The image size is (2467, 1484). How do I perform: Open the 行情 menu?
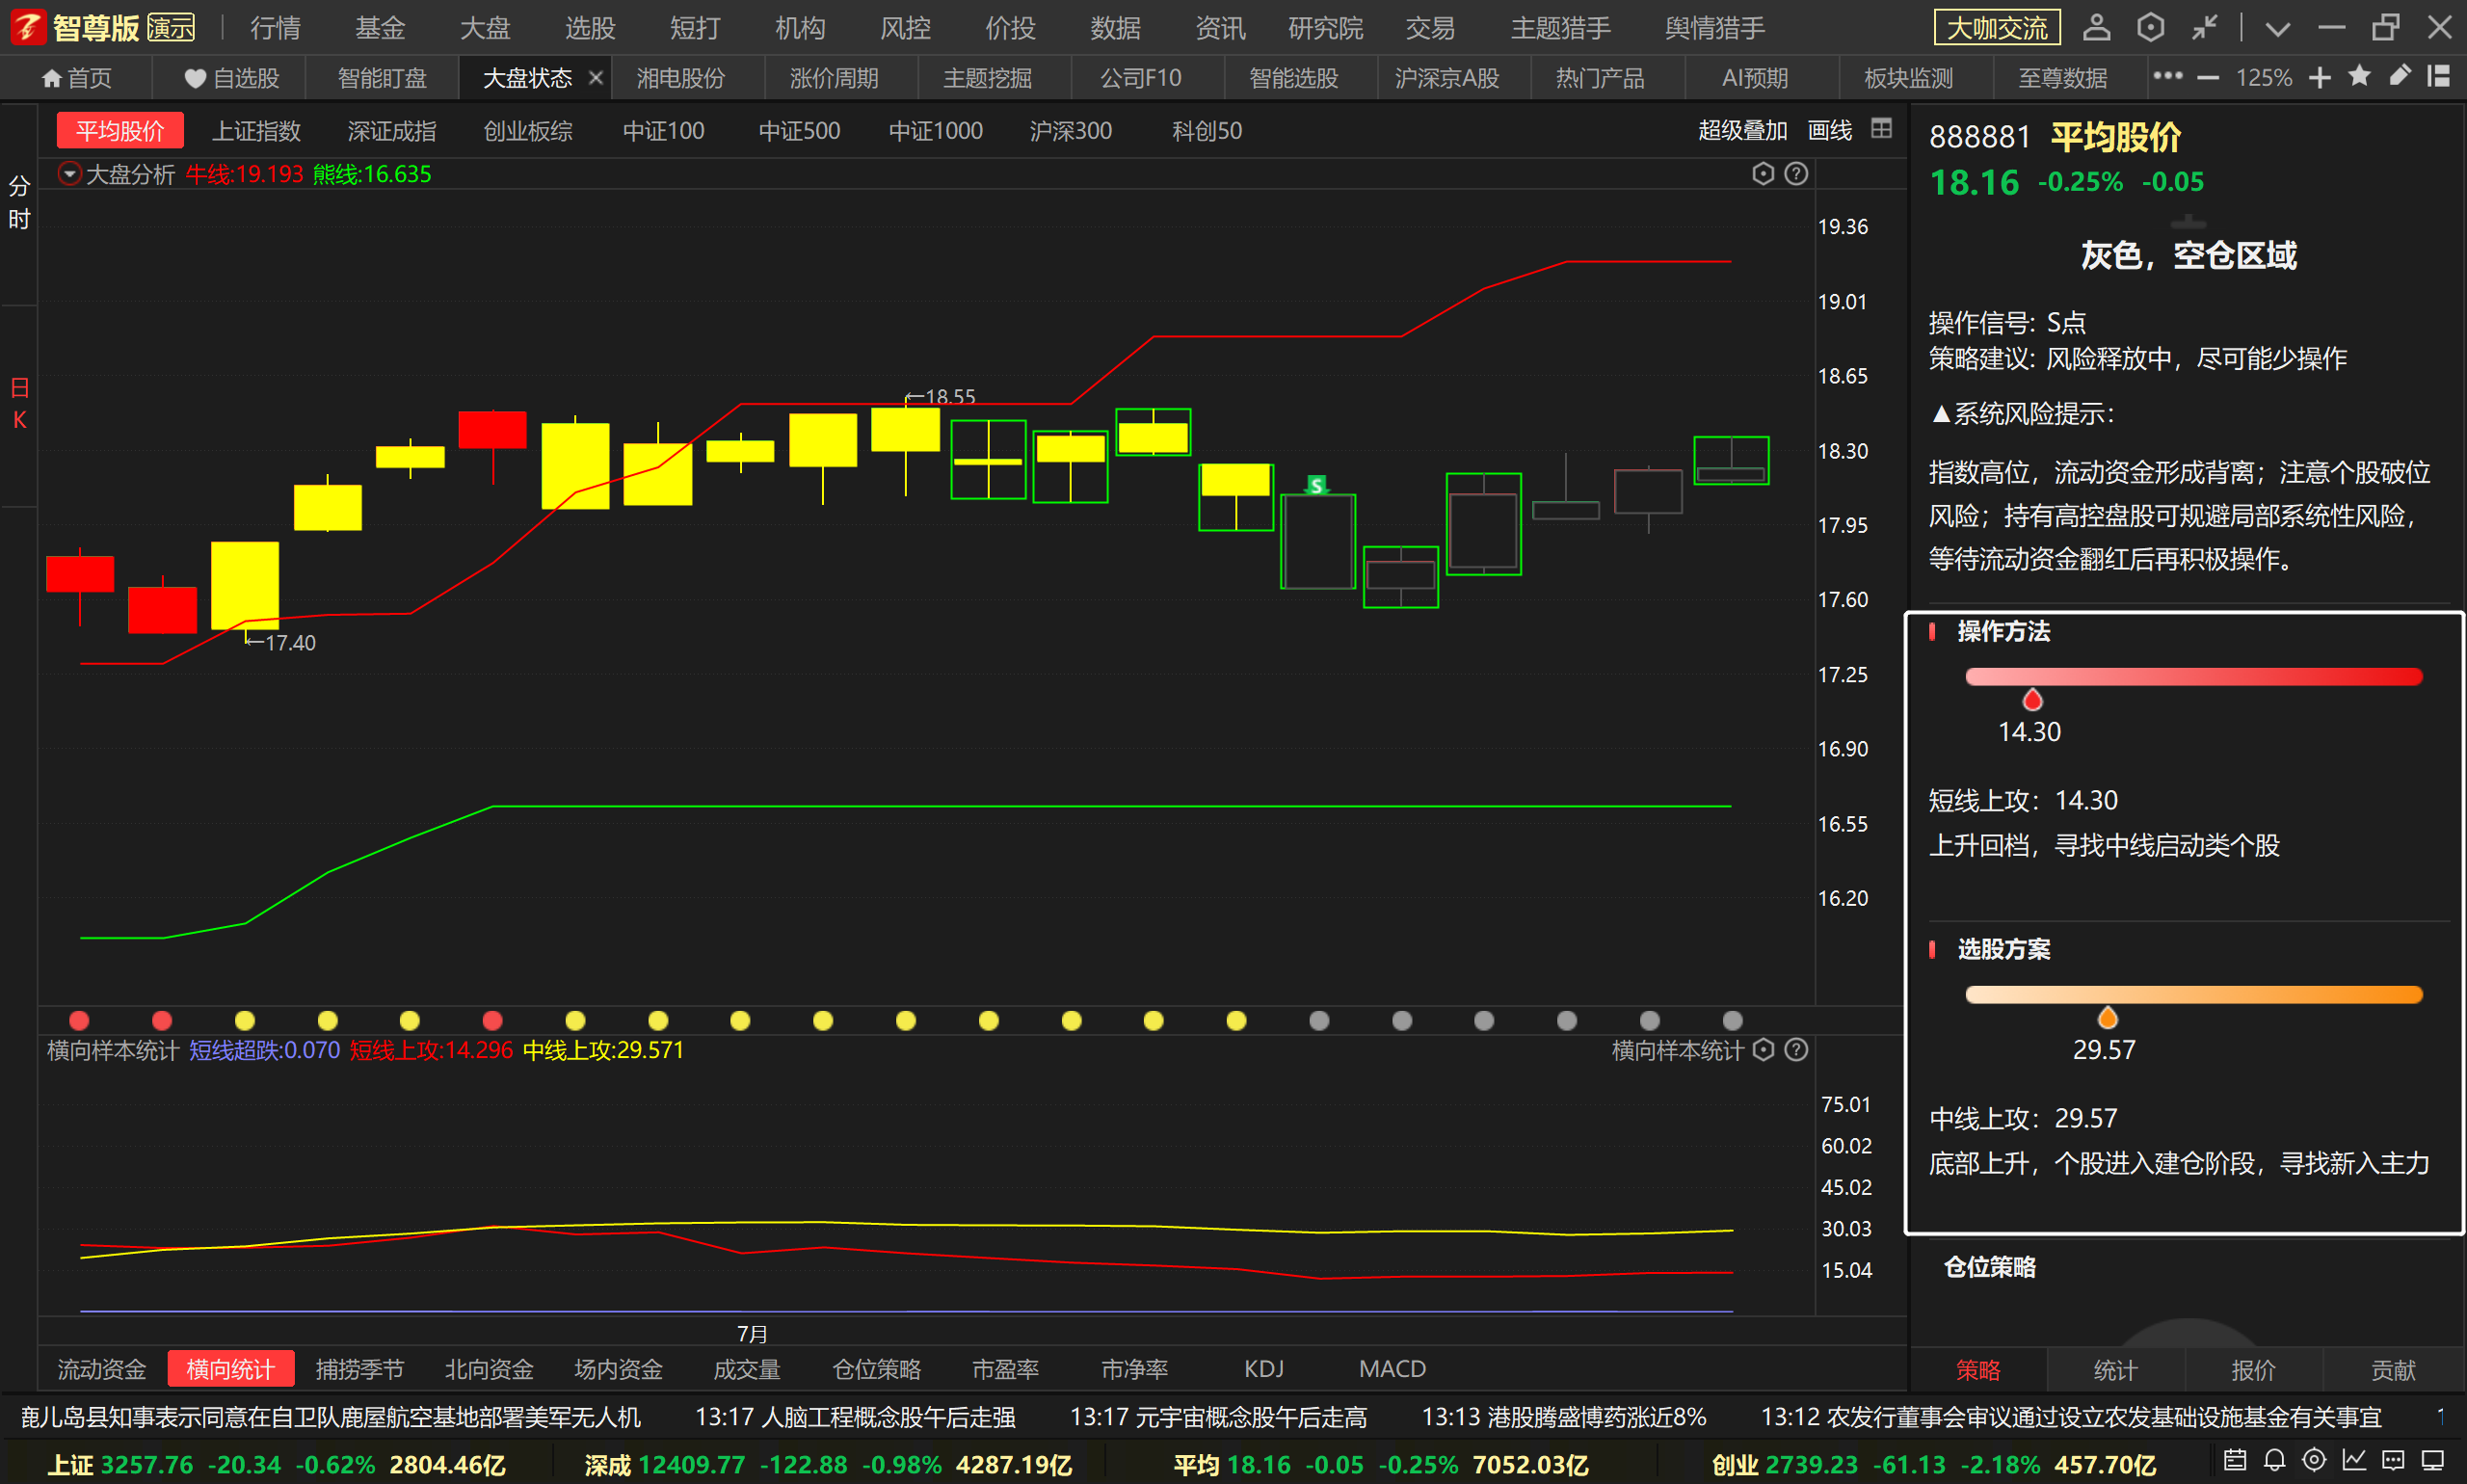(x=275, y=28)
